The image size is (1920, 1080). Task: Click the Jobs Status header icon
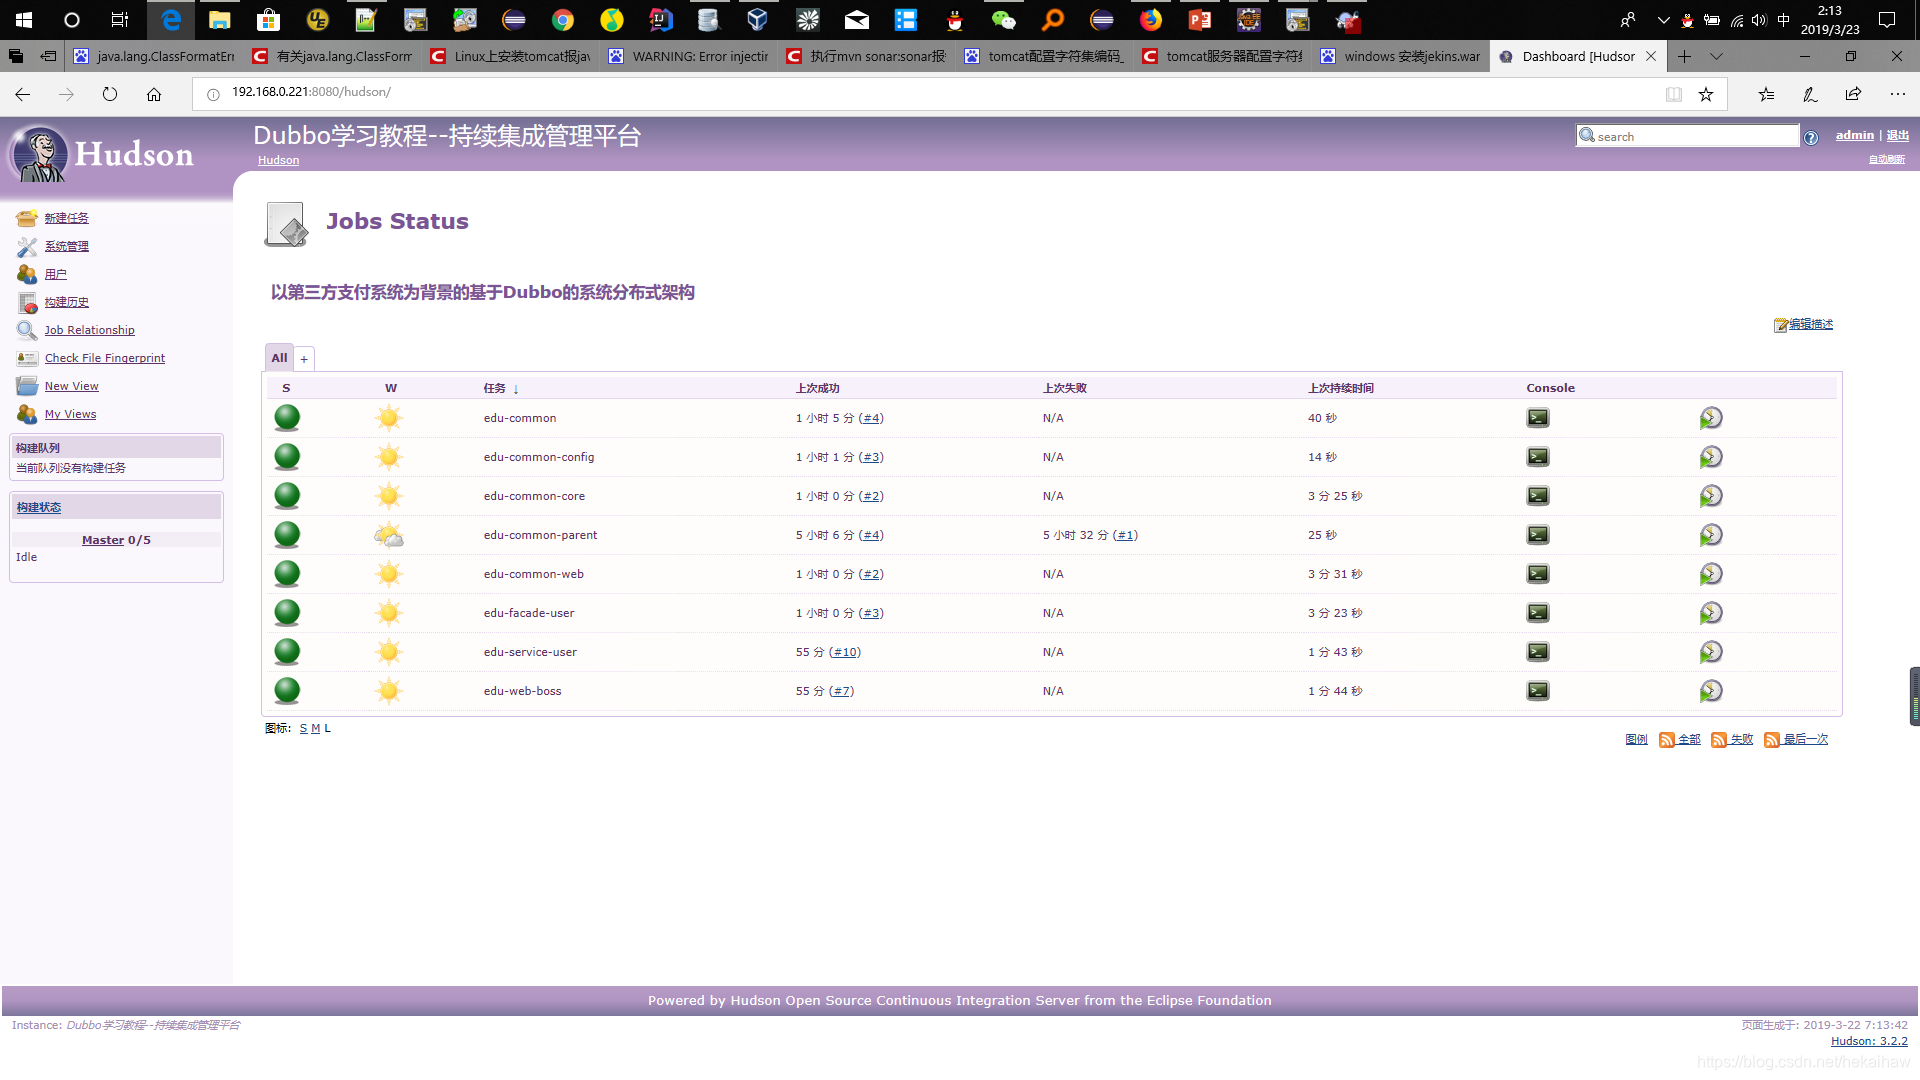(286, 224)
